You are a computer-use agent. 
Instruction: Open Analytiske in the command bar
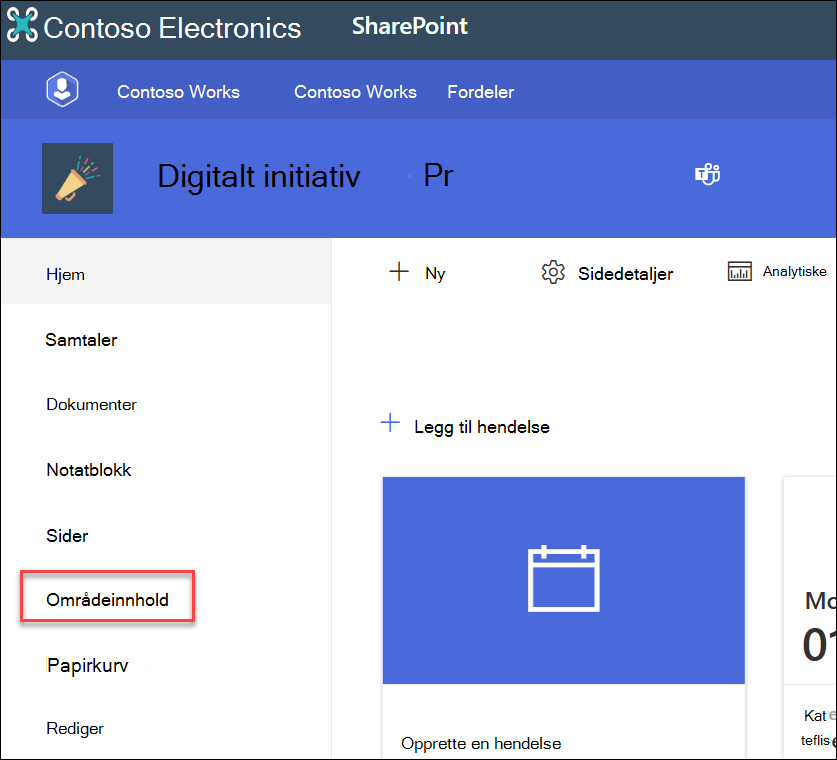pyautogui.click(x=794, y=271)
